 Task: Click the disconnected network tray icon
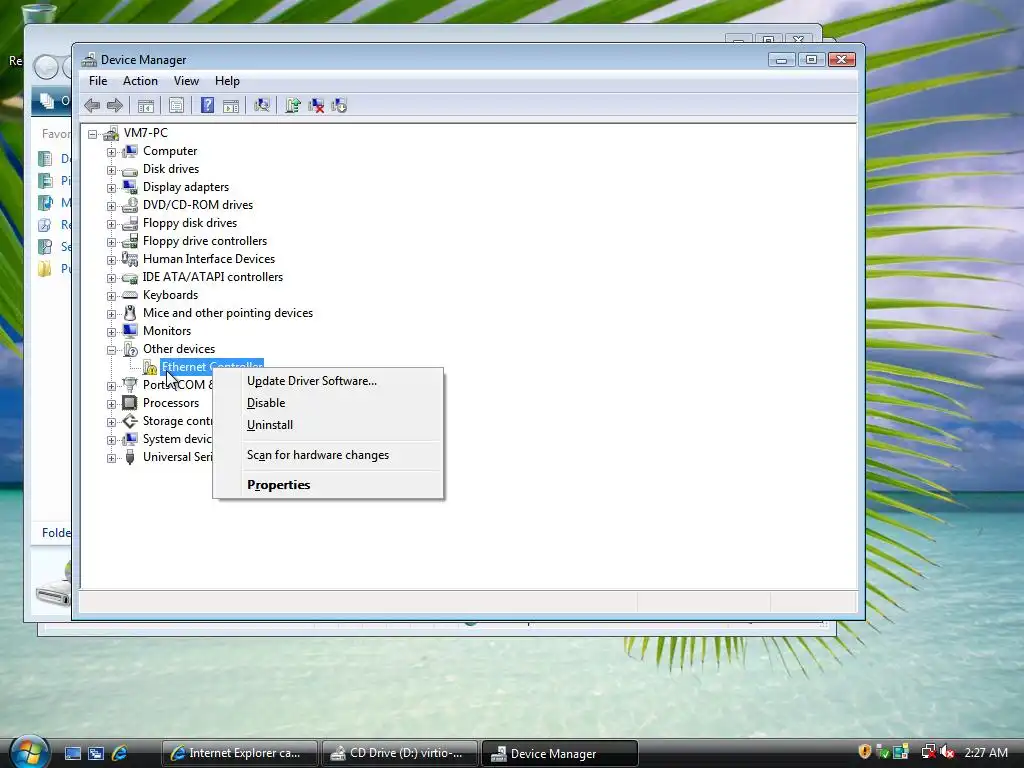[x=928, y=752]
